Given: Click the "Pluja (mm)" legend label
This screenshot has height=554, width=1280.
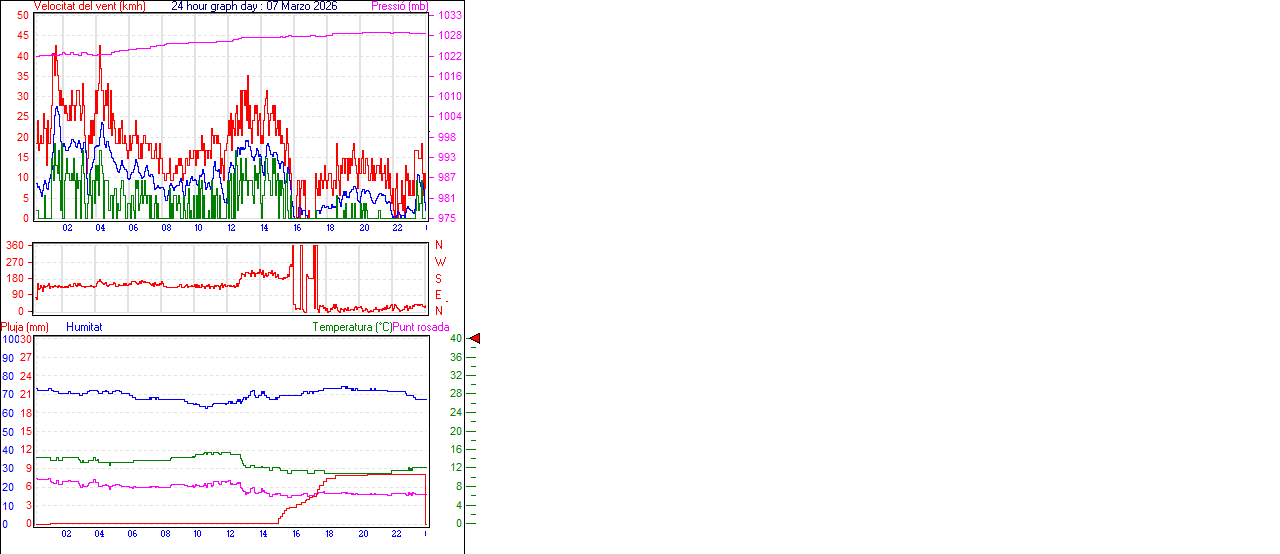Looking at the screenshot, I should coord(24,327).
